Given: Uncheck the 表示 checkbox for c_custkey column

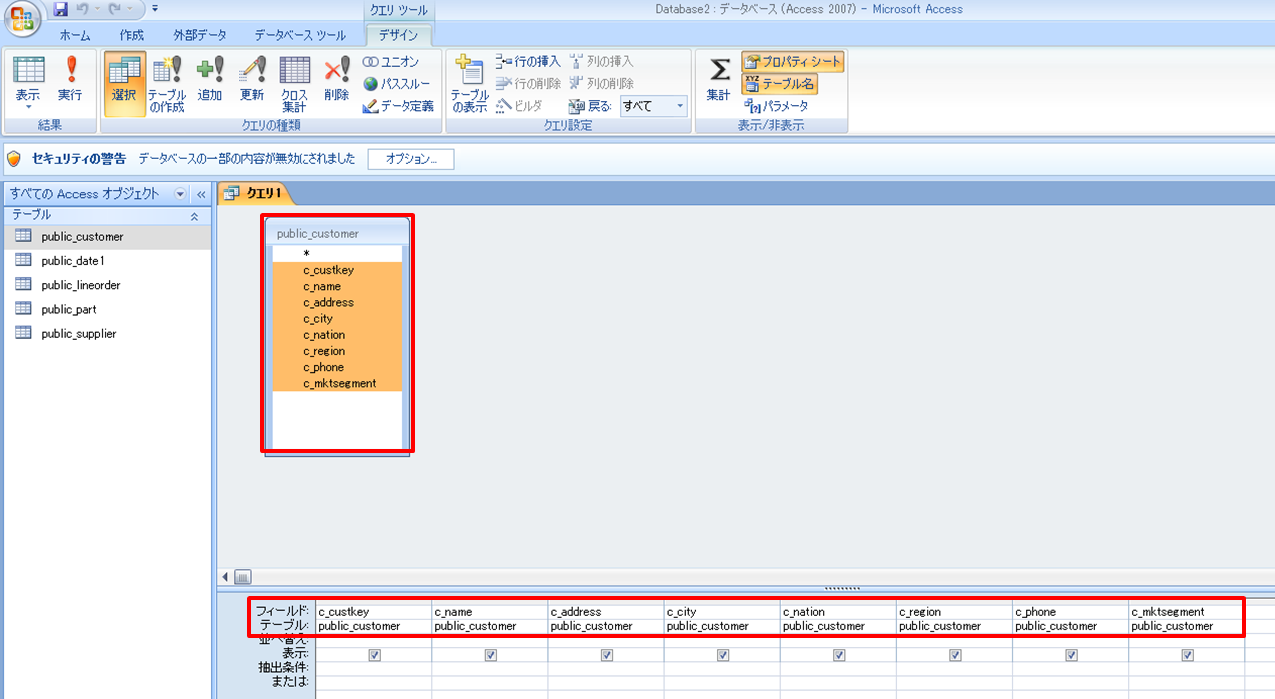Looking at the screenshot, I should (x=374, y=655).
